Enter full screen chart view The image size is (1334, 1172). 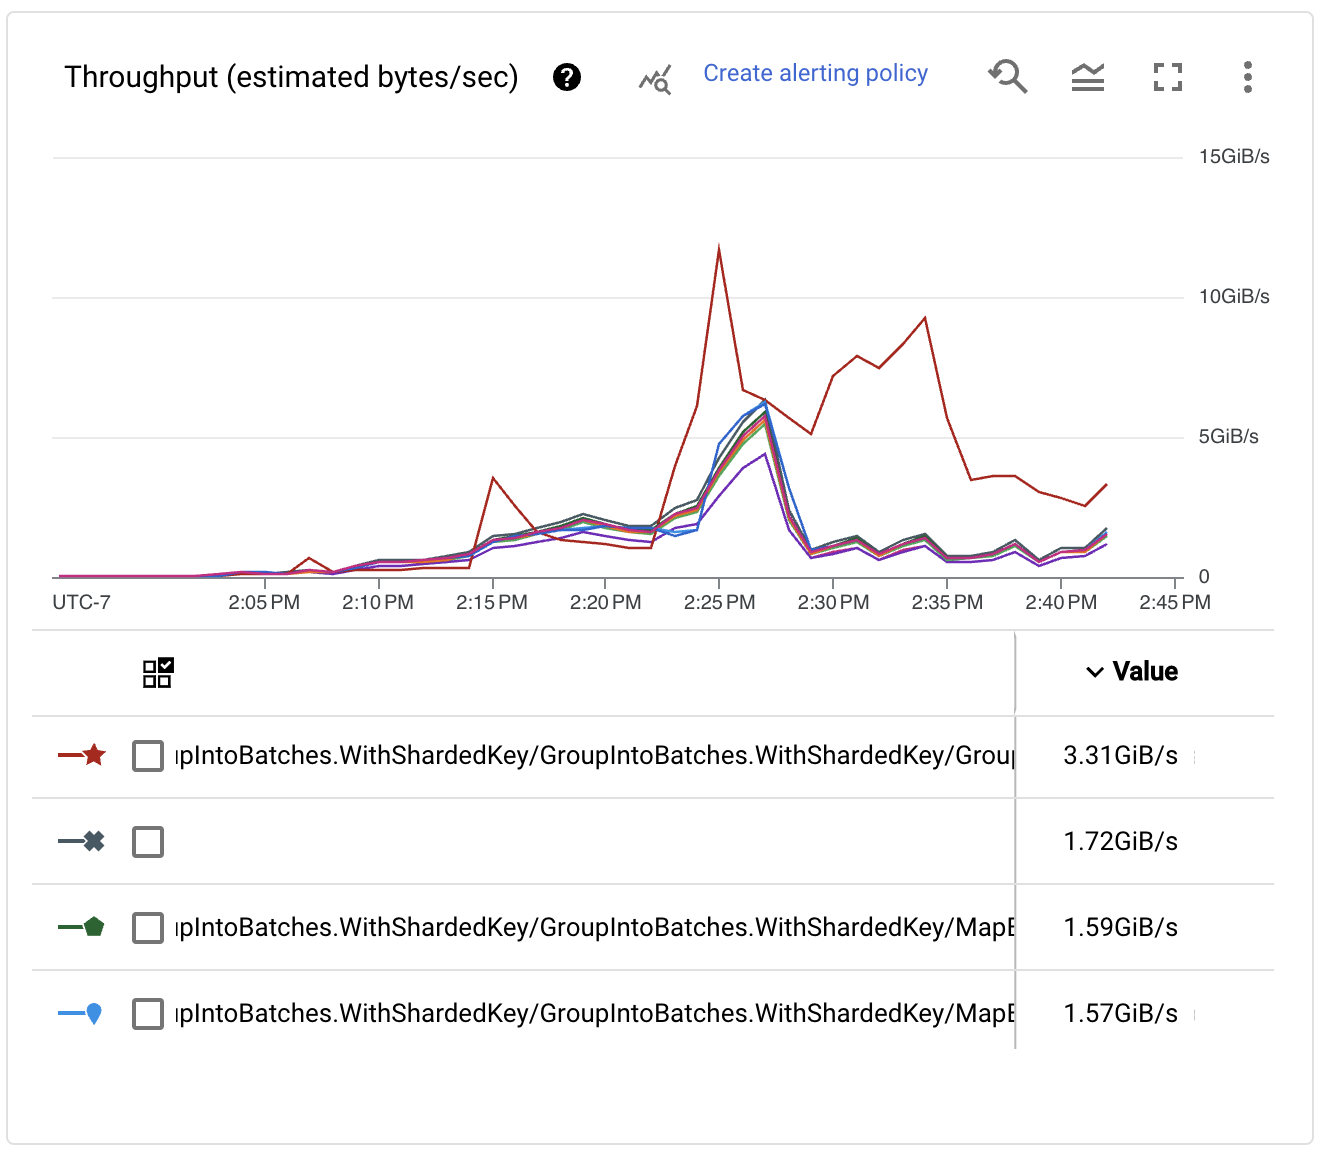pyautogui.click(x=1167, y=77)
